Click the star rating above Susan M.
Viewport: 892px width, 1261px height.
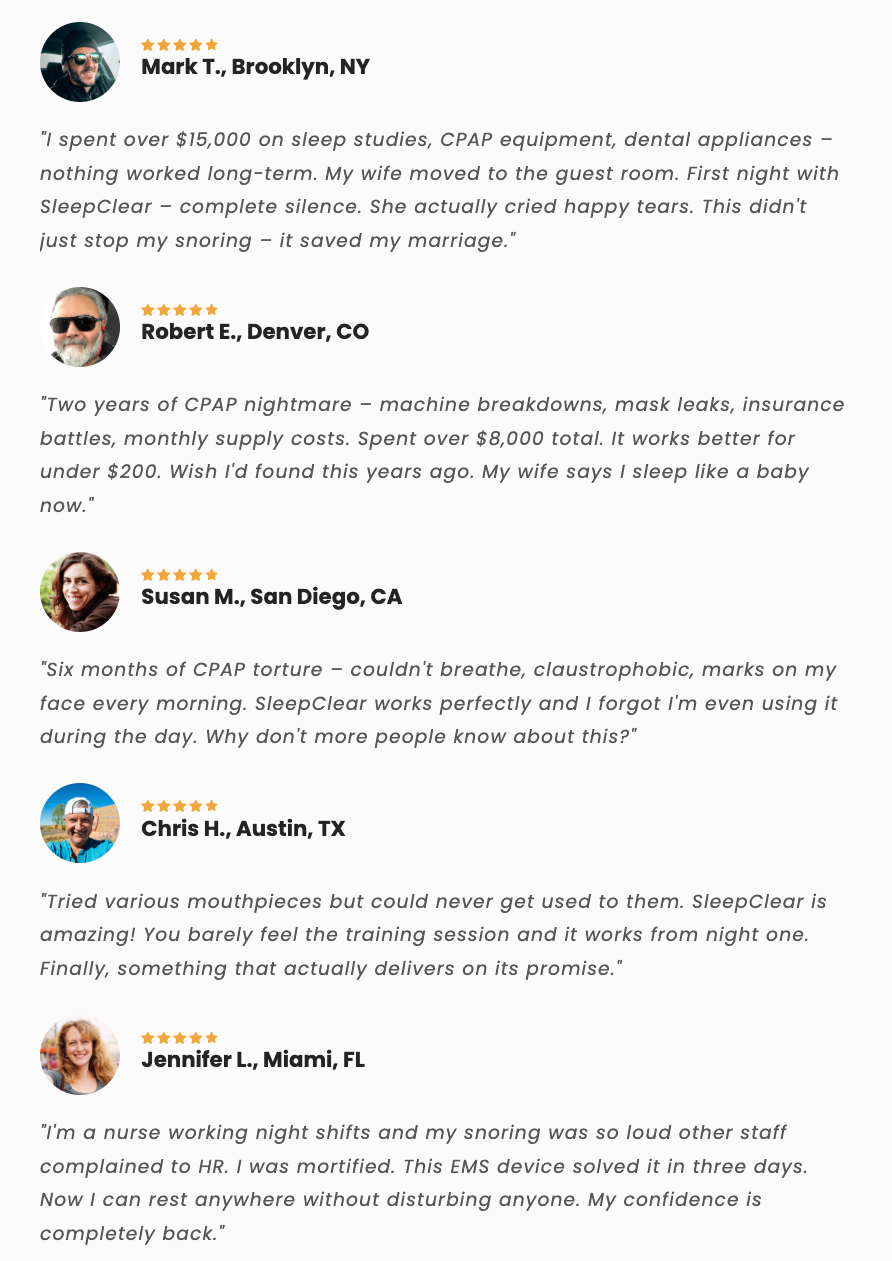coord(179,575)
